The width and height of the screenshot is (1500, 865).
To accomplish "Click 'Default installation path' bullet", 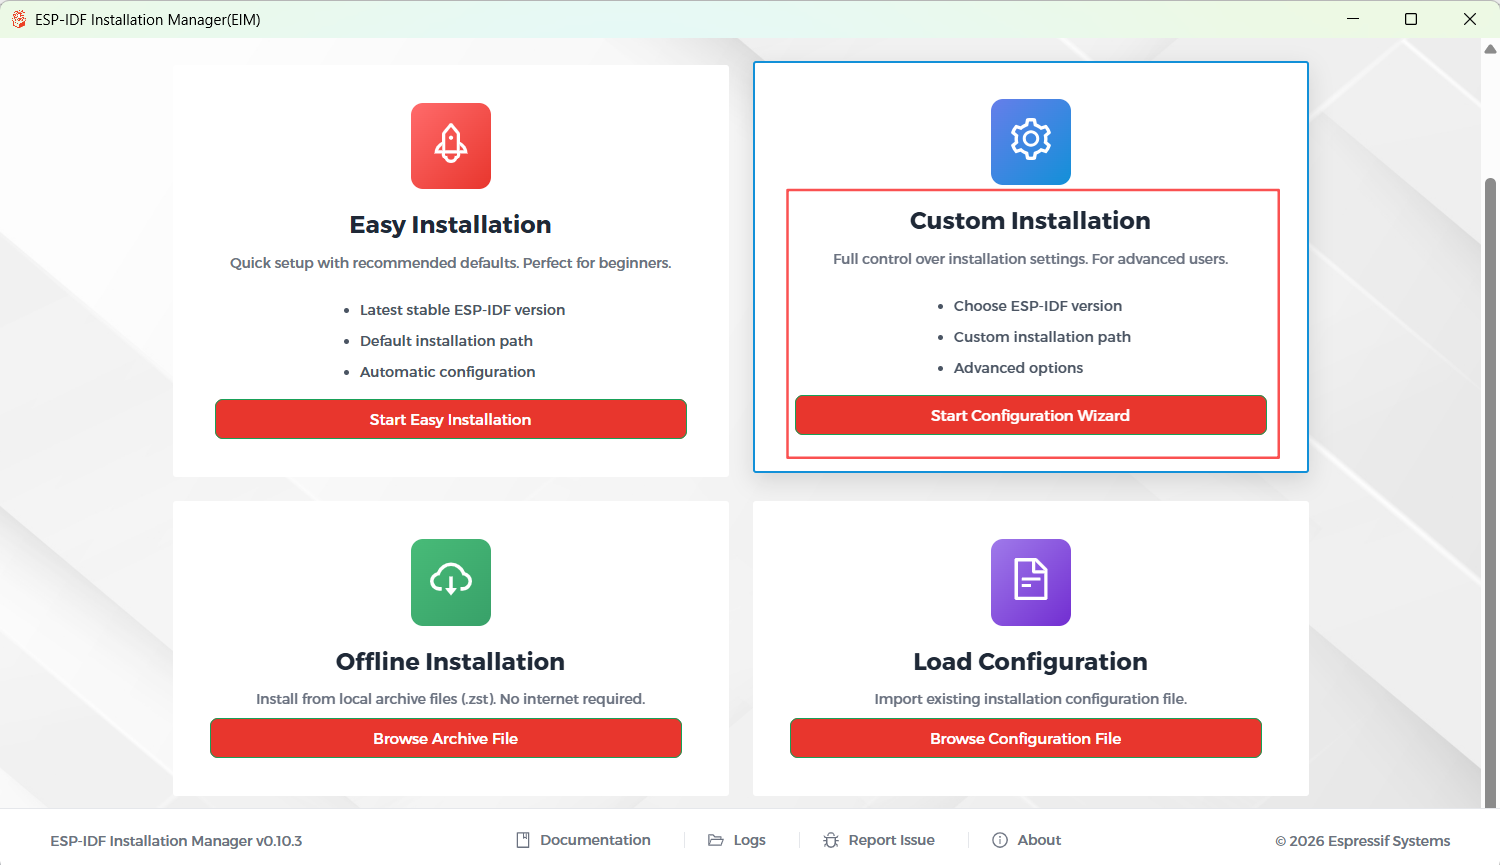I will (x=446, y=341).
